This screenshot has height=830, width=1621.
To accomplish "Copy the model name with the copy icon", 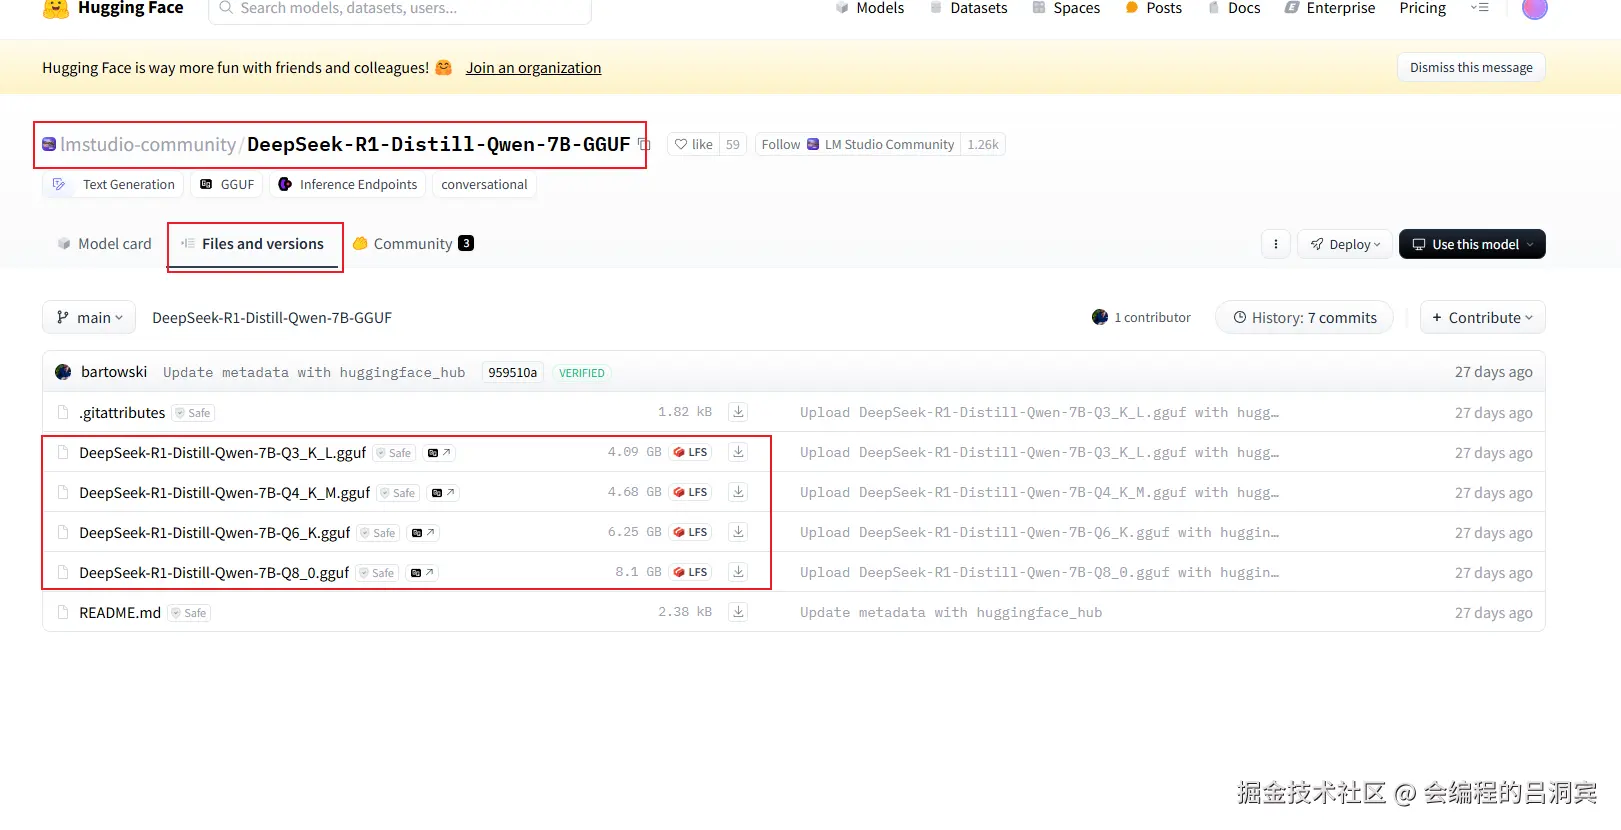I will click(x=644, y=145).
